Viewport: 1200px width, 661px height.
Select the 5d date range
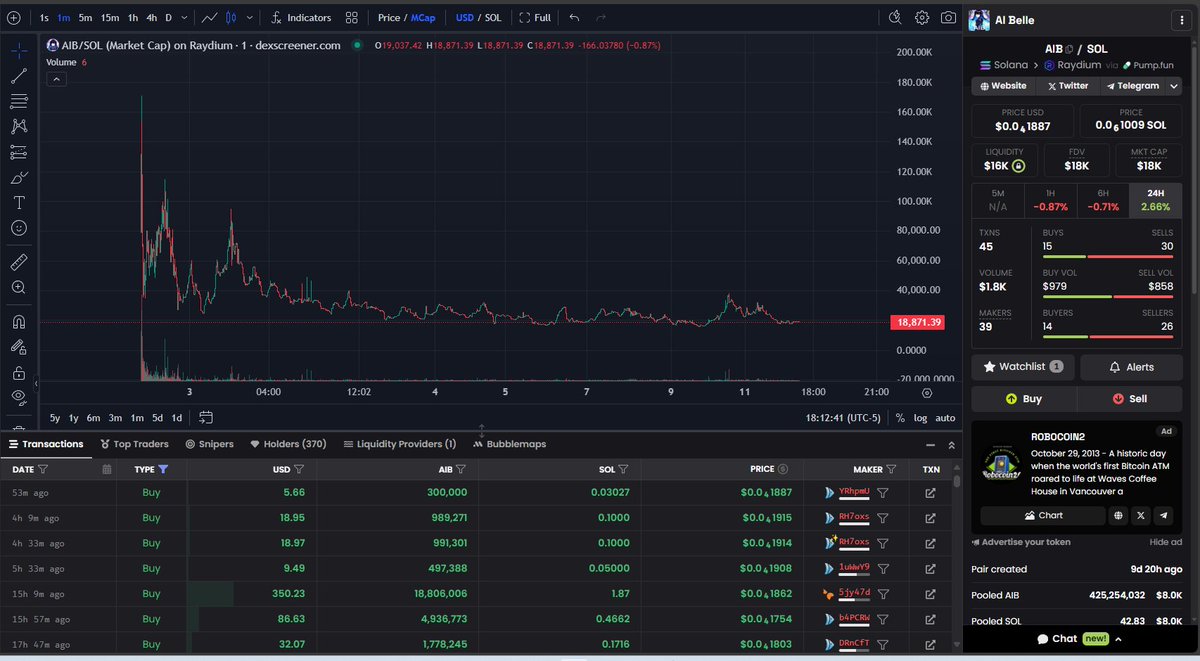pyautogui.click(x=157, y=418)
